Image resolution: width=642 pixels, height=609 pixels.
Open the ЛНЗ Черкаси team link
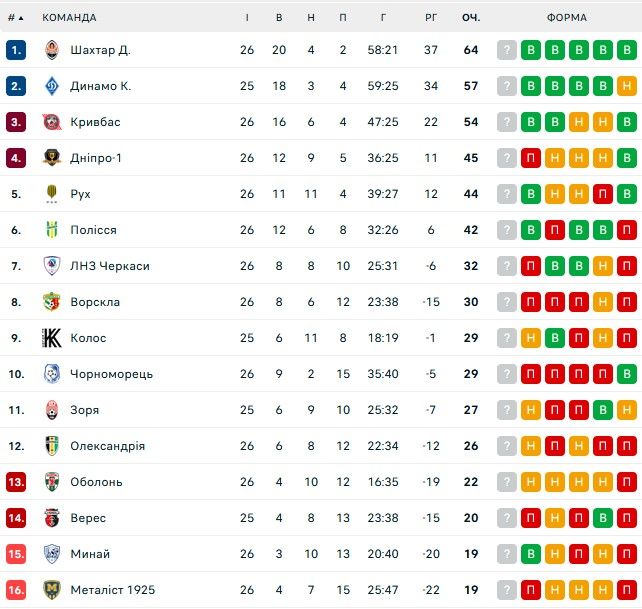click(110, 266)
